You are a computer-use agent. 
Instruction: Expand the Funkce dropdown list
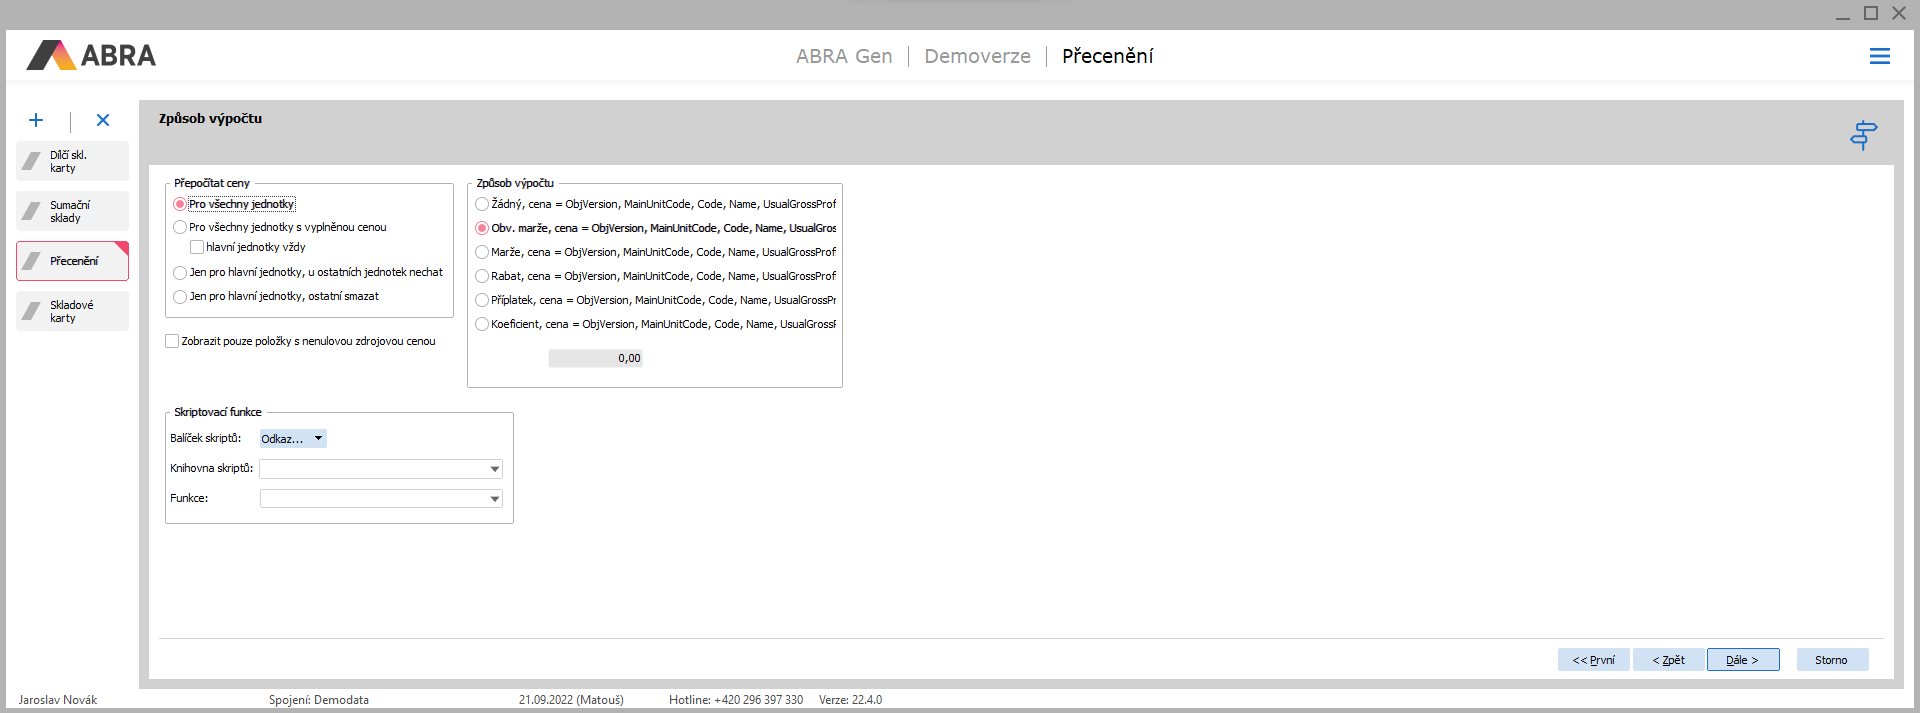[494, 499]
